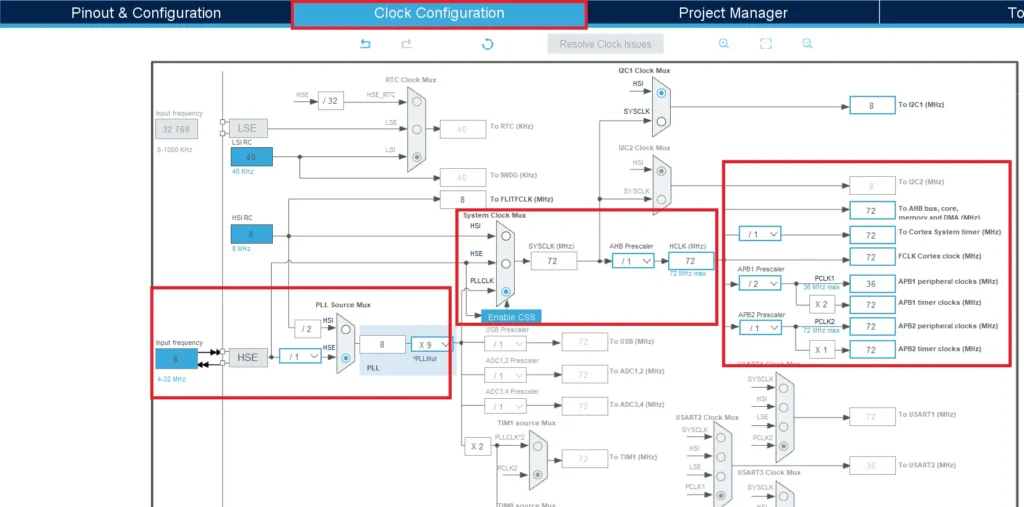Click the FCLK Cortex clock value box
This screenshot has height=507, width=1024.
pyautogui.click(x=872, y=257)
